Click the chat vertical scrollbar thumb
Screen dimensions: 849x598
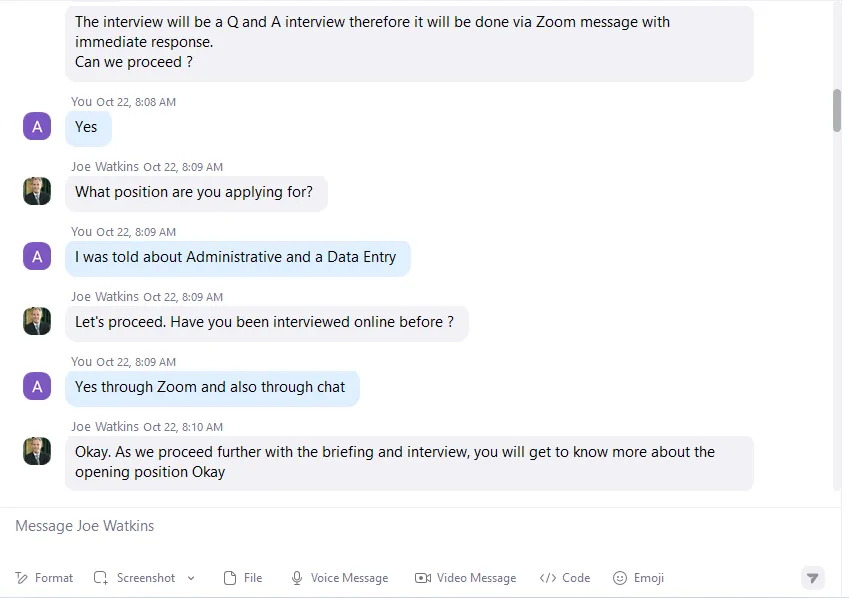coord(837,110)
